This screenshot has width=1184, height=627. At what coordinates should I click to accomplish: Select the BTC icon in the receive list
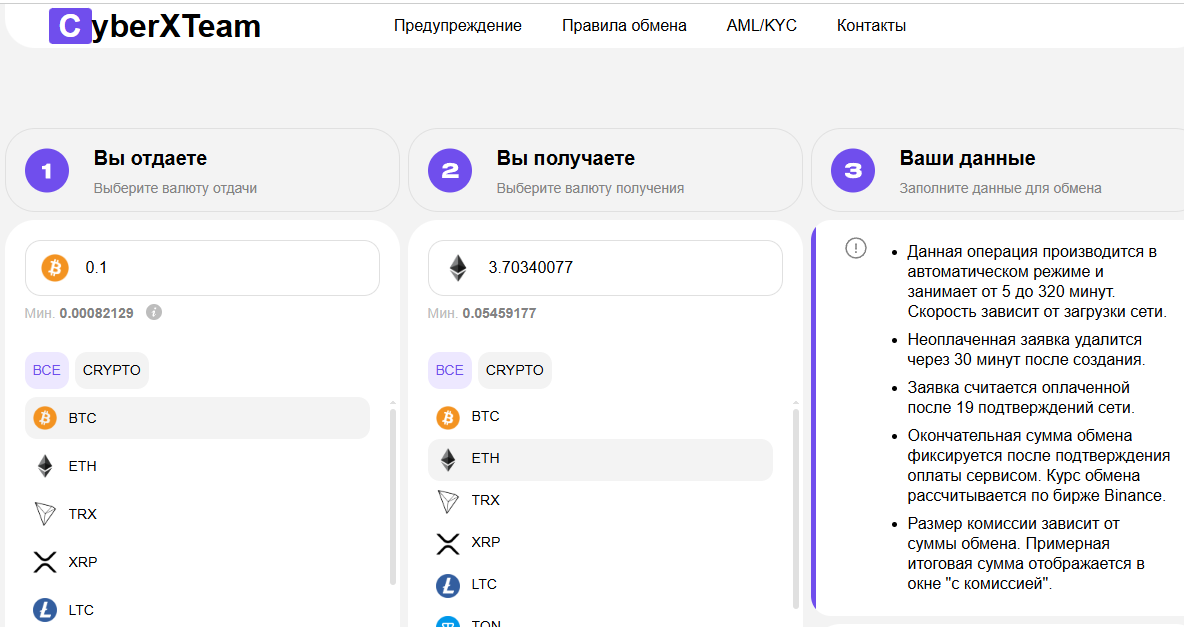click(x=448, y=417)
